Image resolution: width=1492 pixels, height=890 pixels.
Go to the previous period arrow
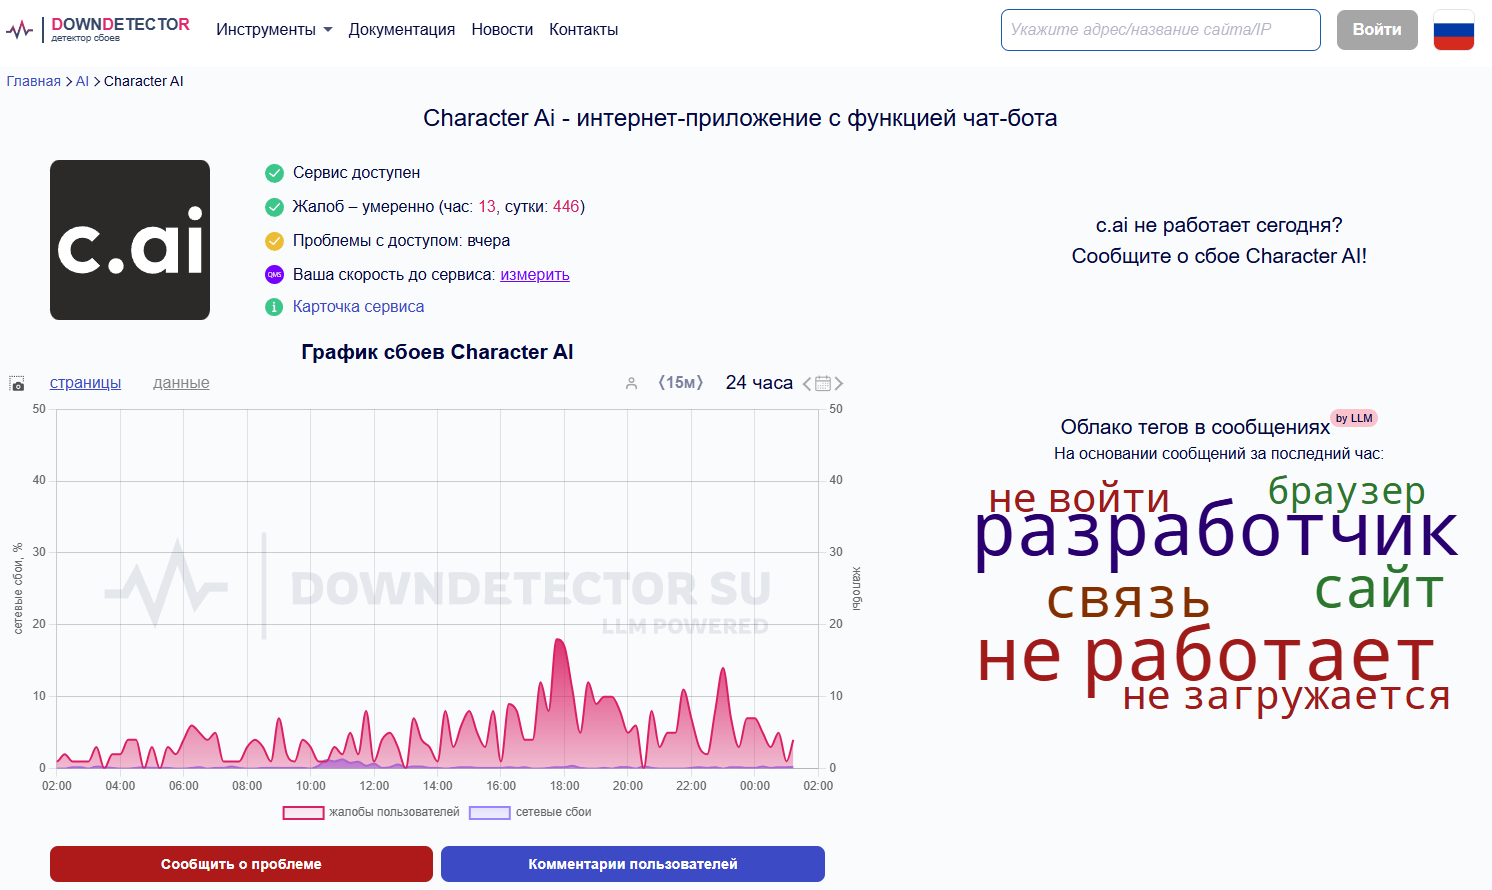(x=807, y=384)
